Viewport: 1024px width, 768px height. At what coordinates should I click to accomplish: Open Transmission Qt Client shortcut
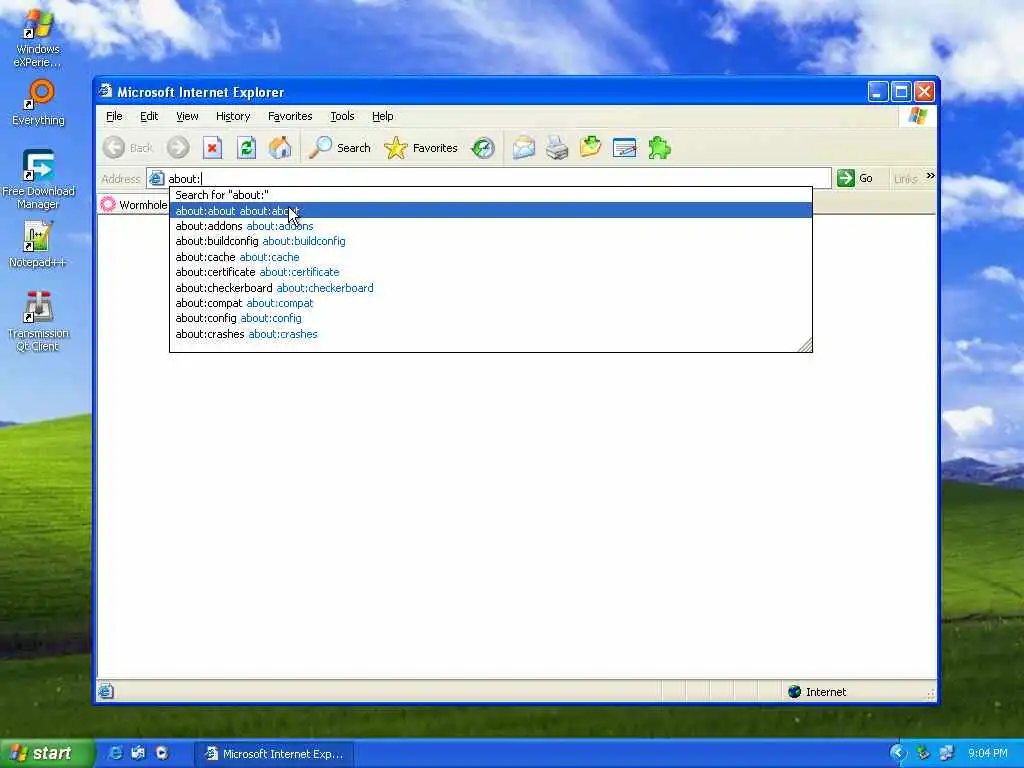38,321
